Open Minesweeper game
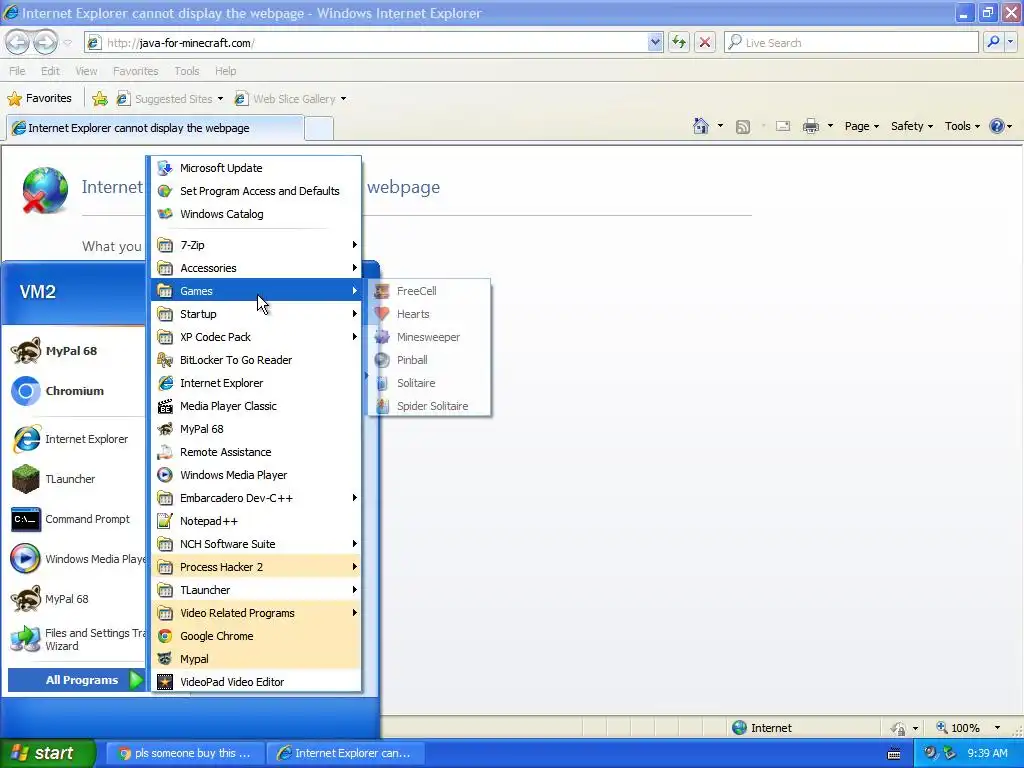Image resolution: width=1024 pixels, height=768 pixels. 429,337
